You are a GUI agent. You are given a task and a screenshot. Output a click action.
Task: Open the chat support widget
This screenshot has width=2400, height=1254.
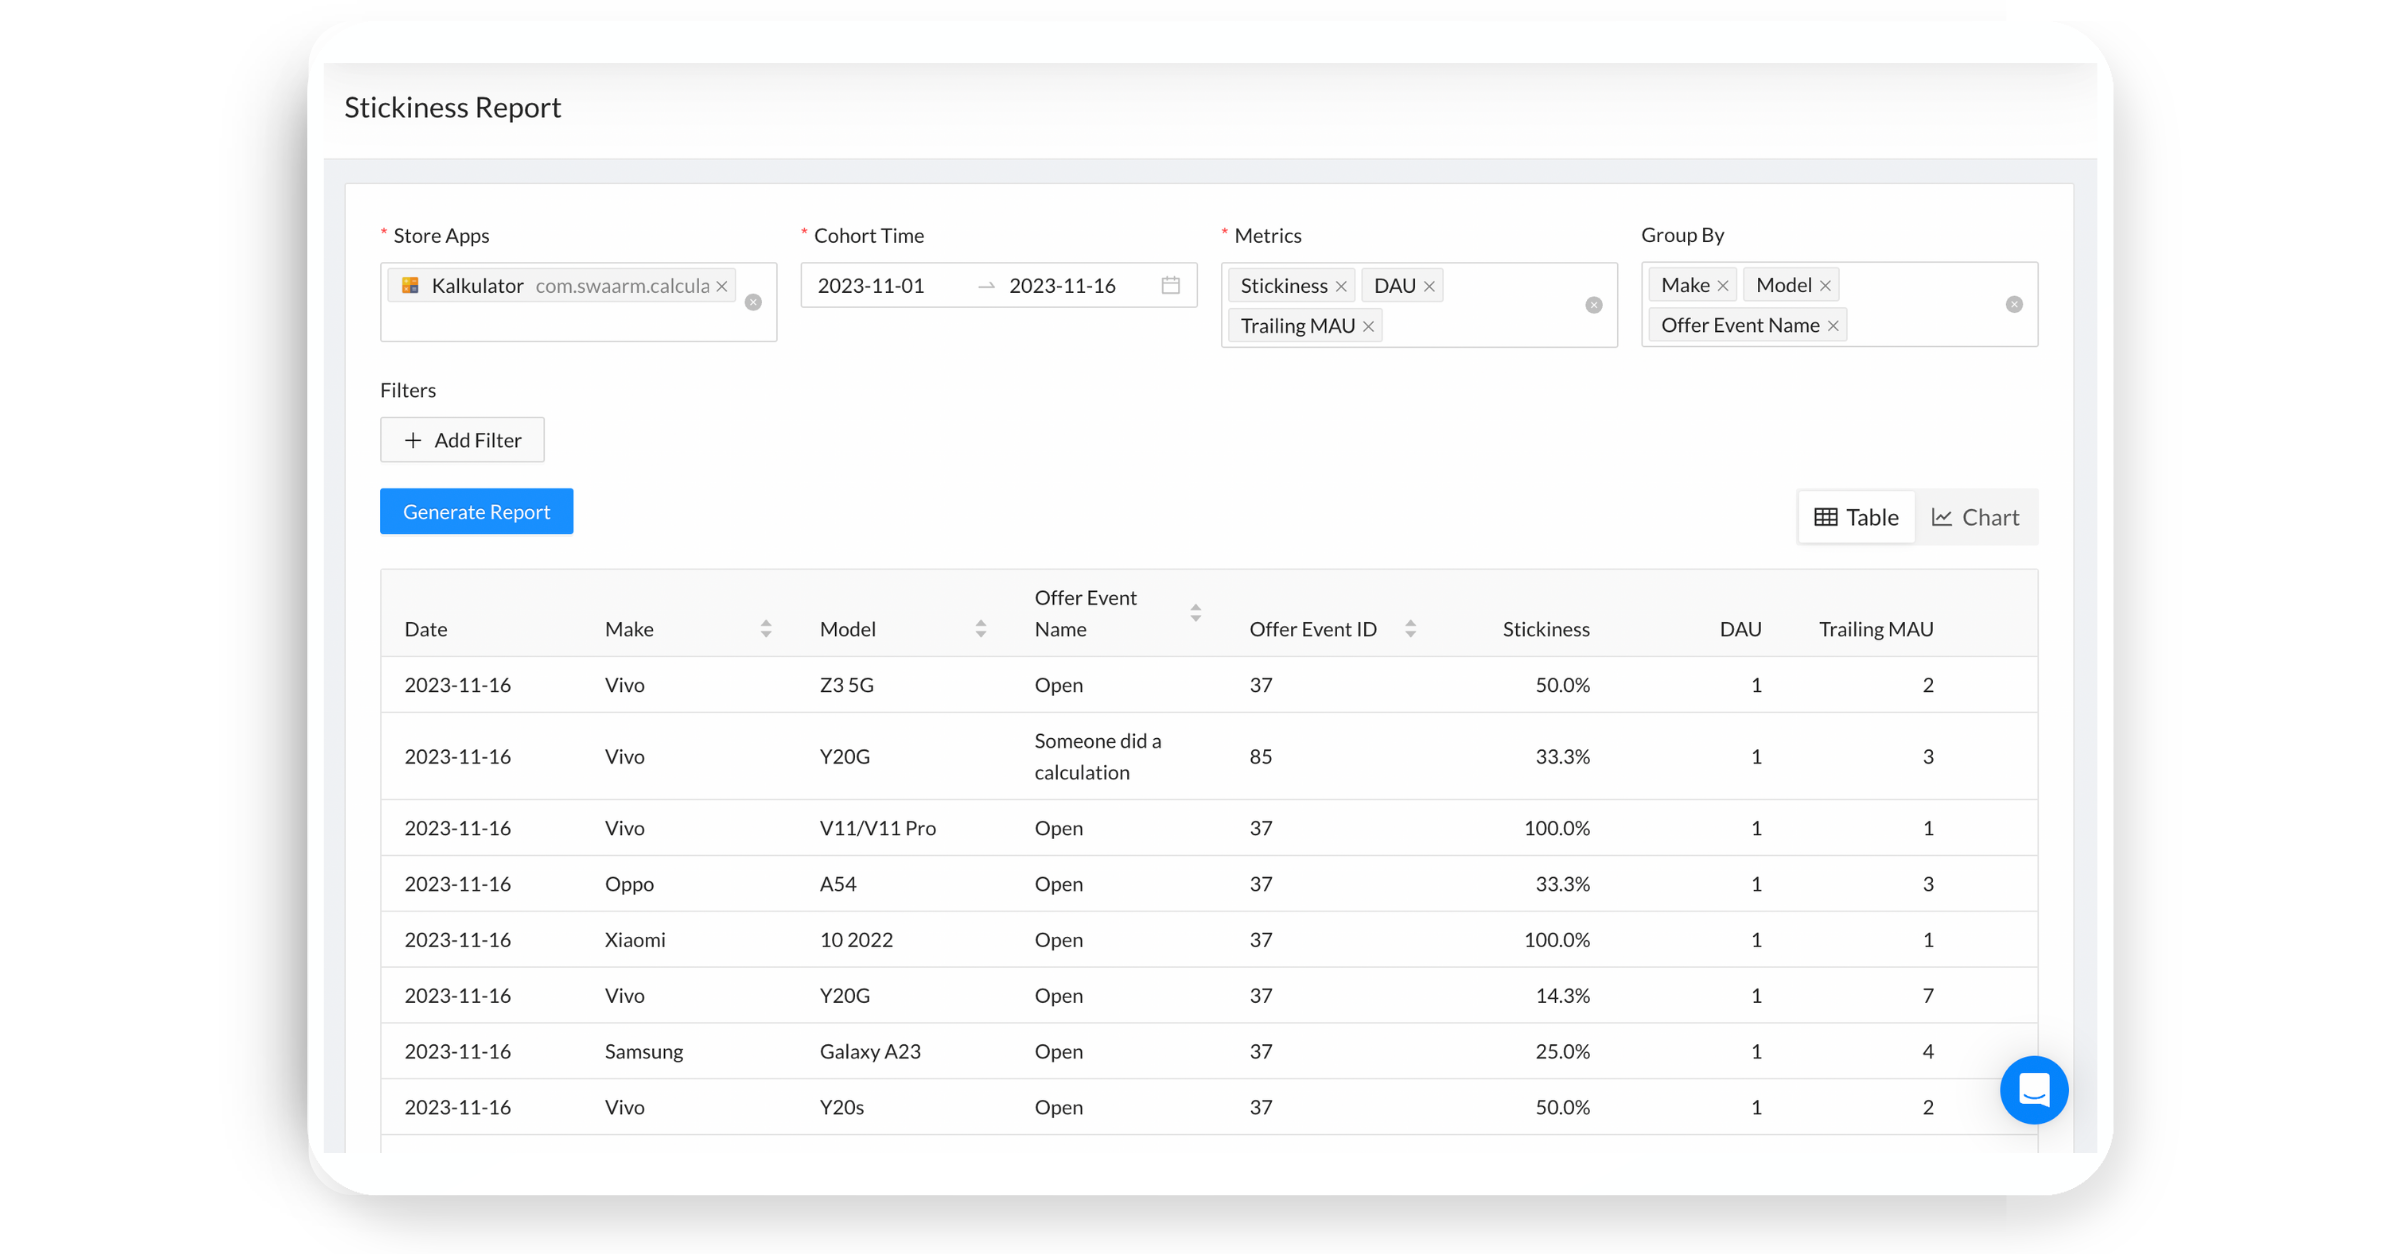pyautogui.click(x=2034, y=1090)
